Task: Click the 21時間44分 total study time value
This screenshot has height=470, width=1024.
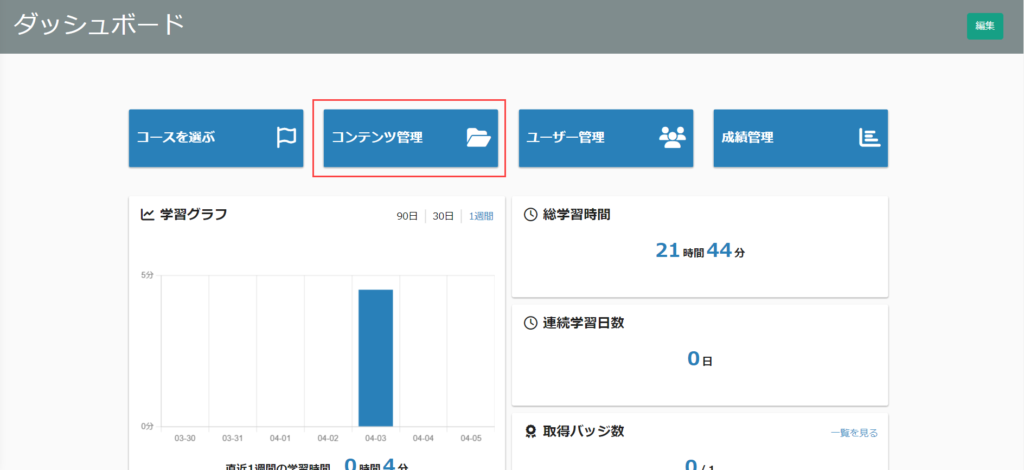Action: pyautogui.click(x=699, y=251)
